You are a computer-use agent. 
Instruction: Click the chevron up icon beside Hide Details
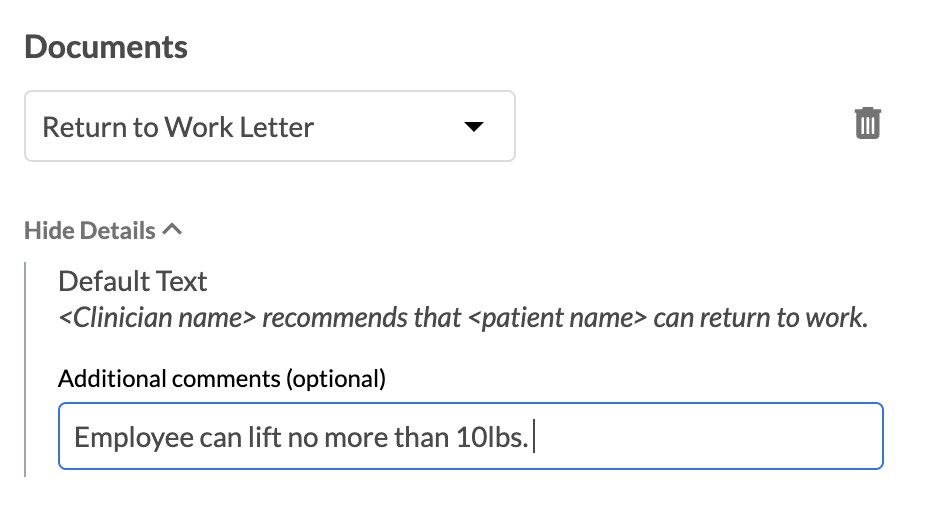[172, 230]
